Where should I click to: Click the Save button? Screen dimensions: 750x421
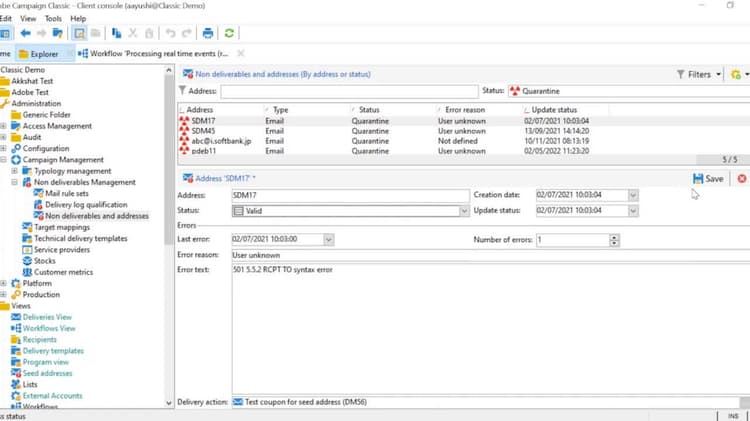(708, 178)
